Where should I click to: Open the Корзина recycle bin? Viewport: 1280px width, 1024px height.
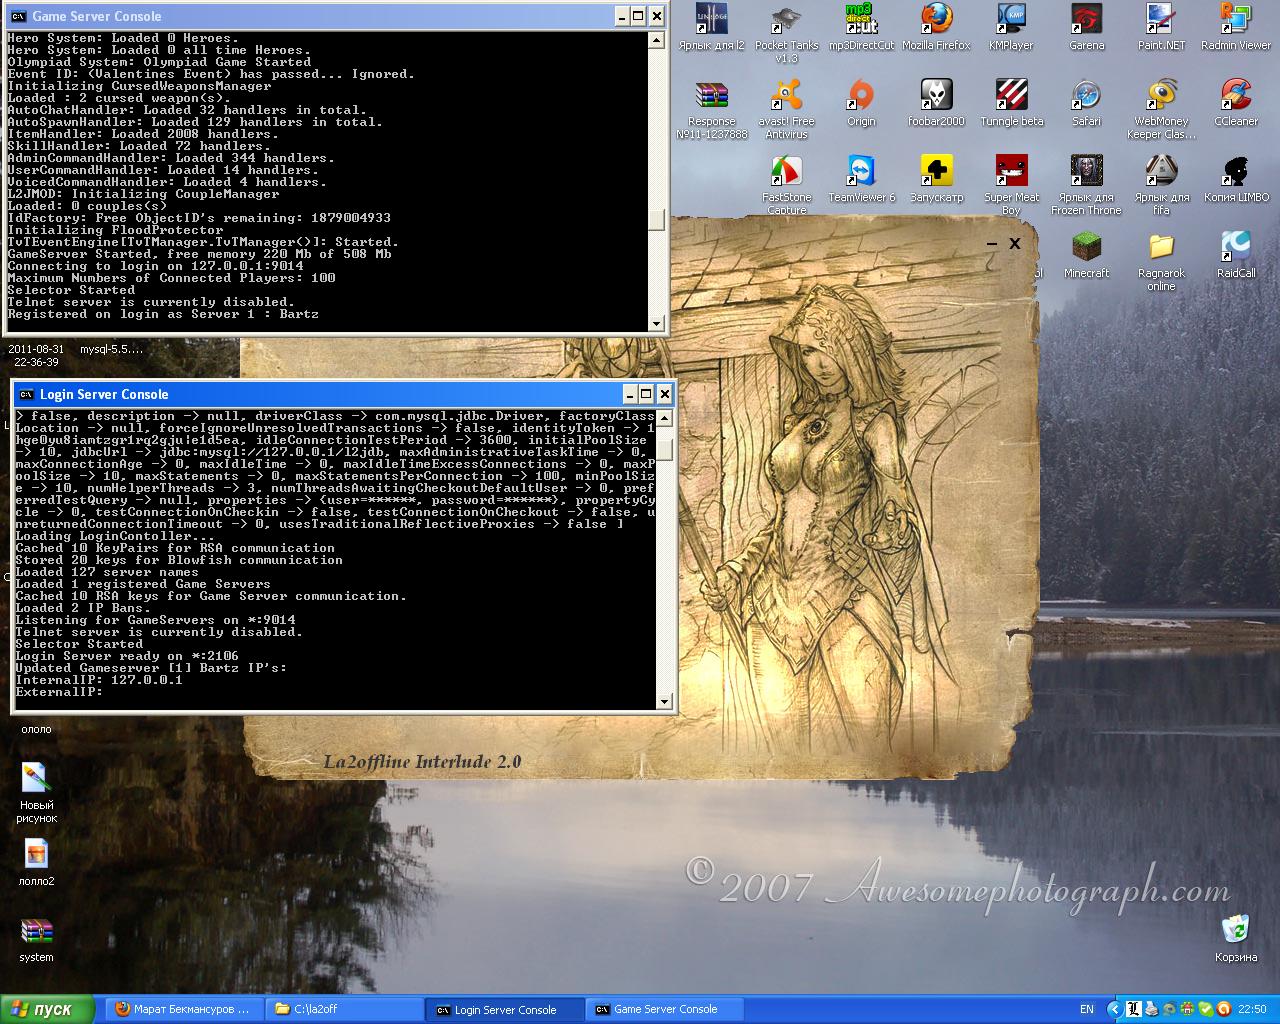[1236, 938]
